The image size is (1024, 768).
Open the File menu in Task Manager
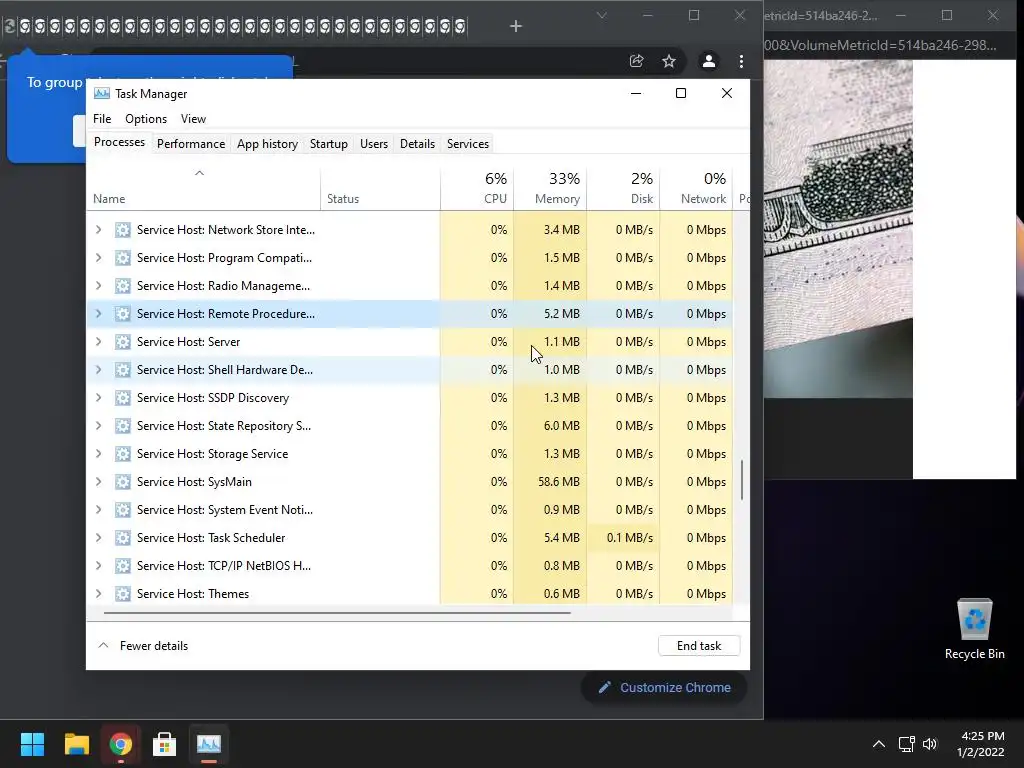pos(102,119)
